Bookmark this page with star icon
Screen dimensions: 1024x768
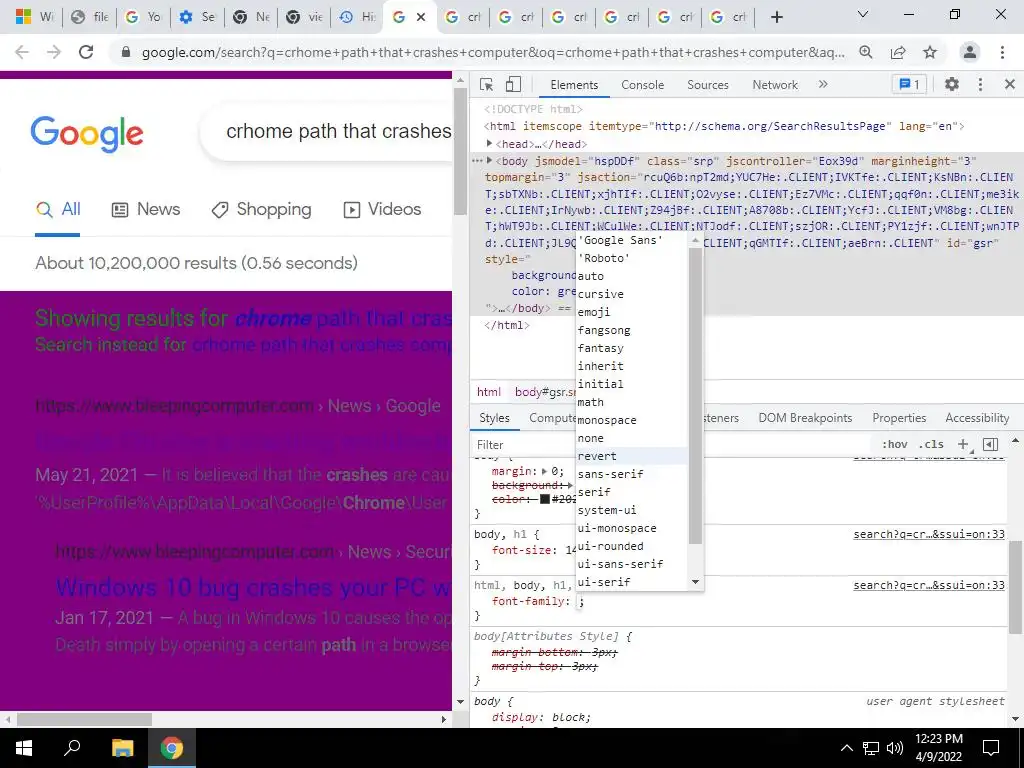coord(930,52)
